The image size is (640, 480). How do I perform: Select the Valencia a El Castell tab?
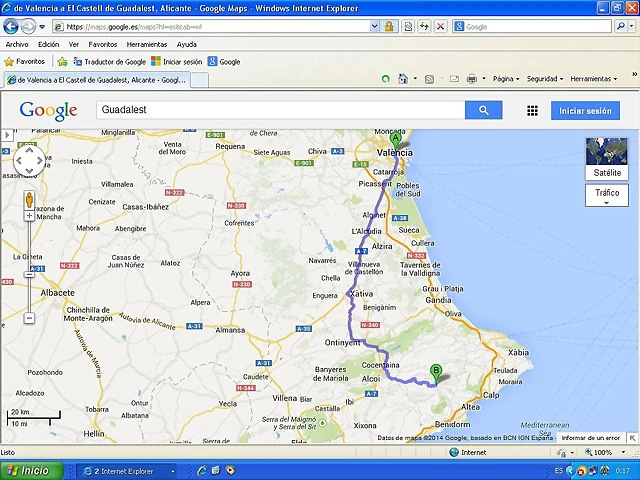click(97, 80)
